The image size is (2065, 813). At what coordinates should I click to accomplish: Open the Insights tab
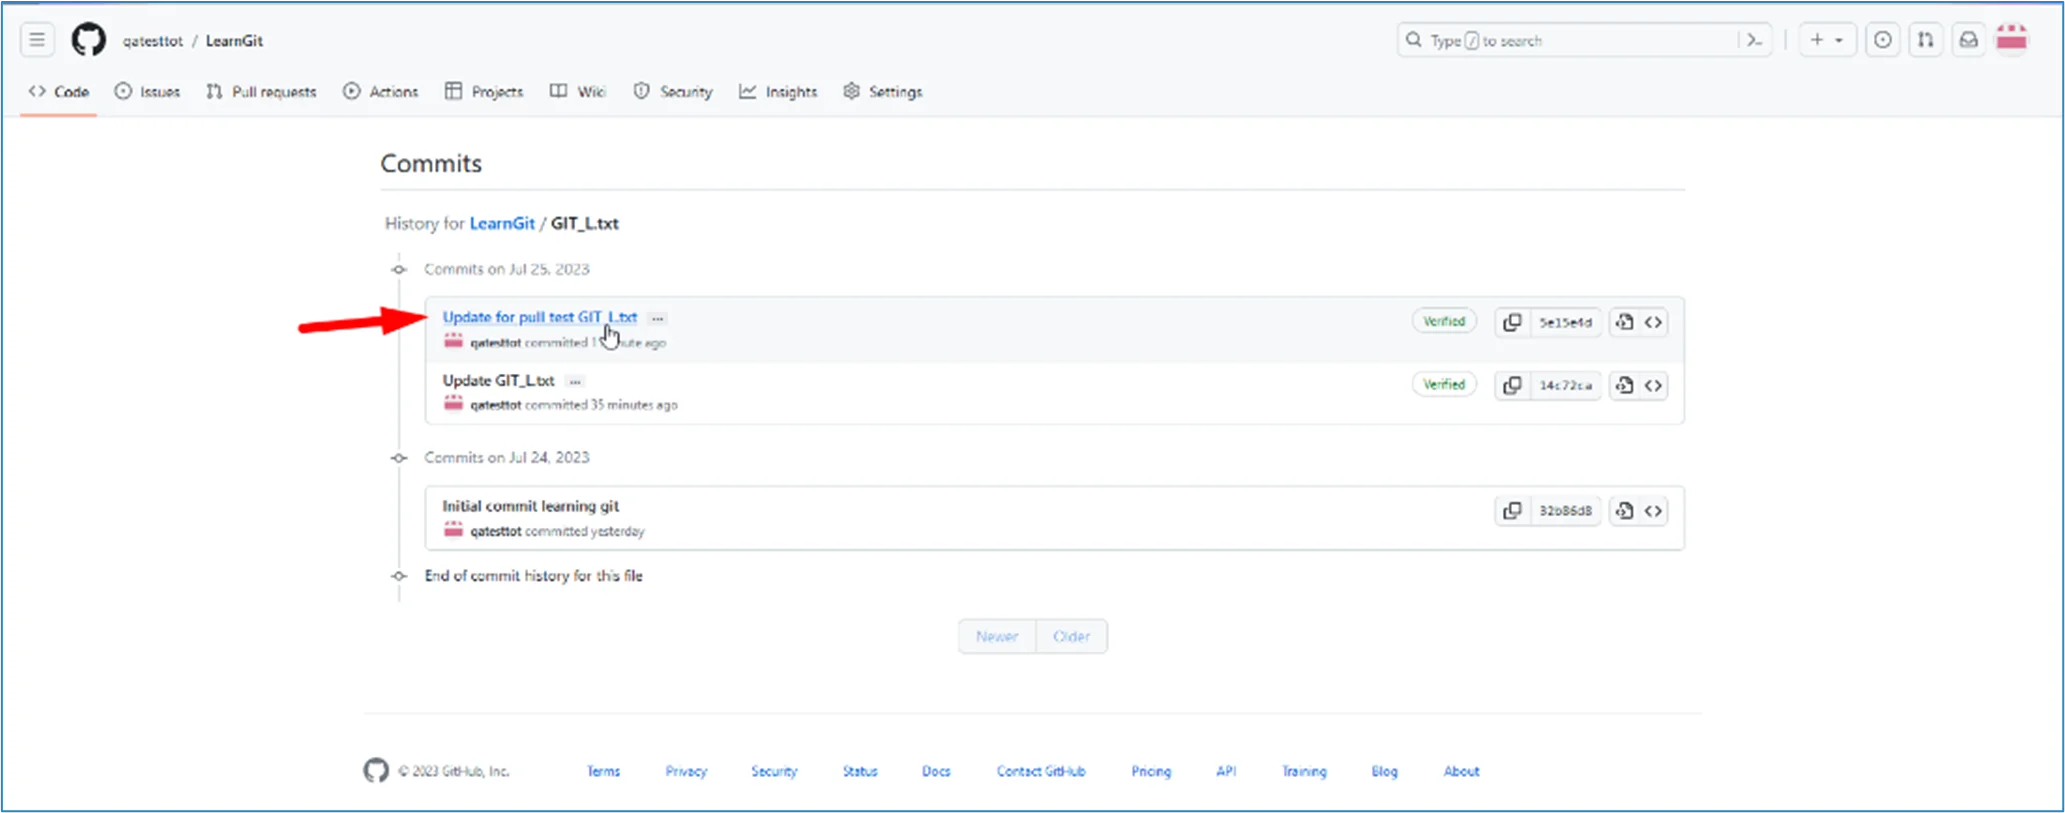778,92
